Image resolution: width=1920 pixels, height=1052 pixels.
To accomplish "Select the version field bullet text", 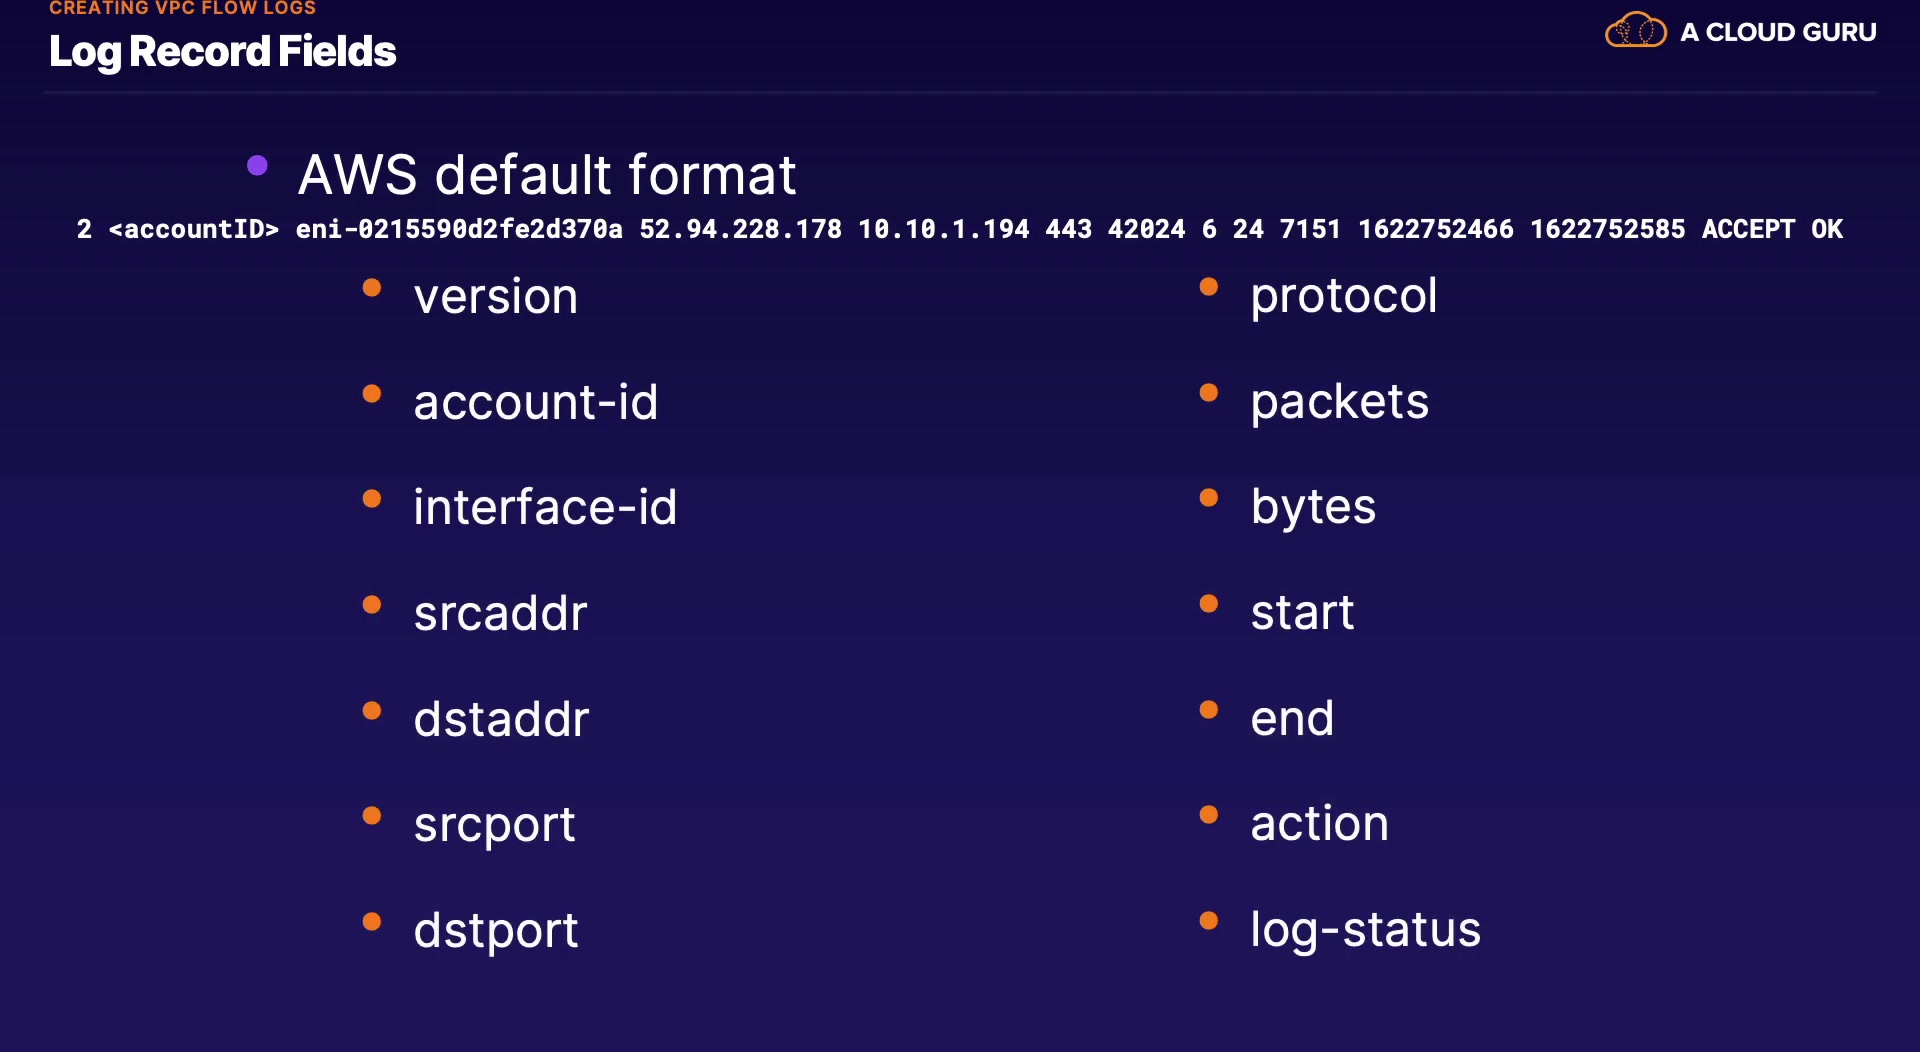I will click(x=496, y=297).
